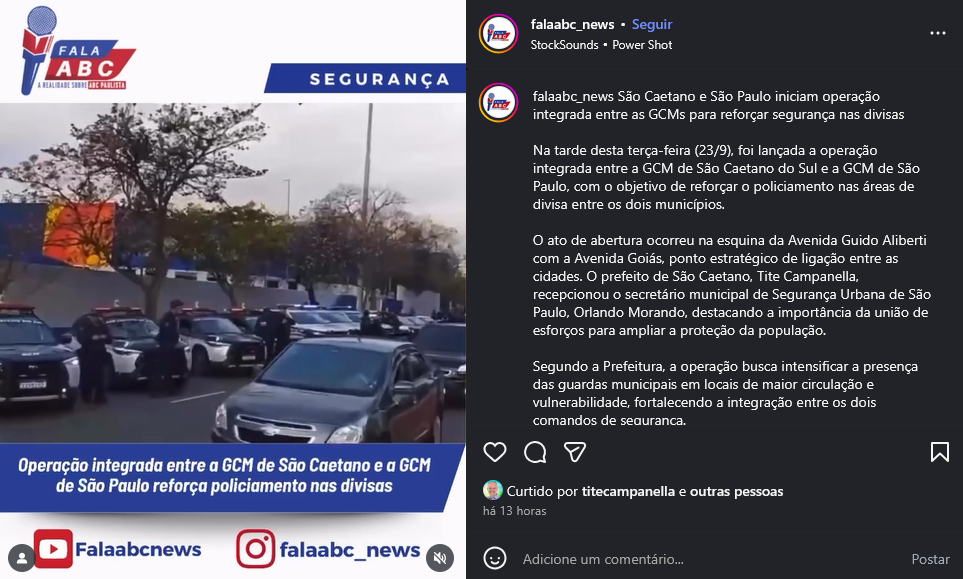Viewport: 963px width, 579px height.
Task: Like the post with the heart icon
Action: (x=494, y=452)
